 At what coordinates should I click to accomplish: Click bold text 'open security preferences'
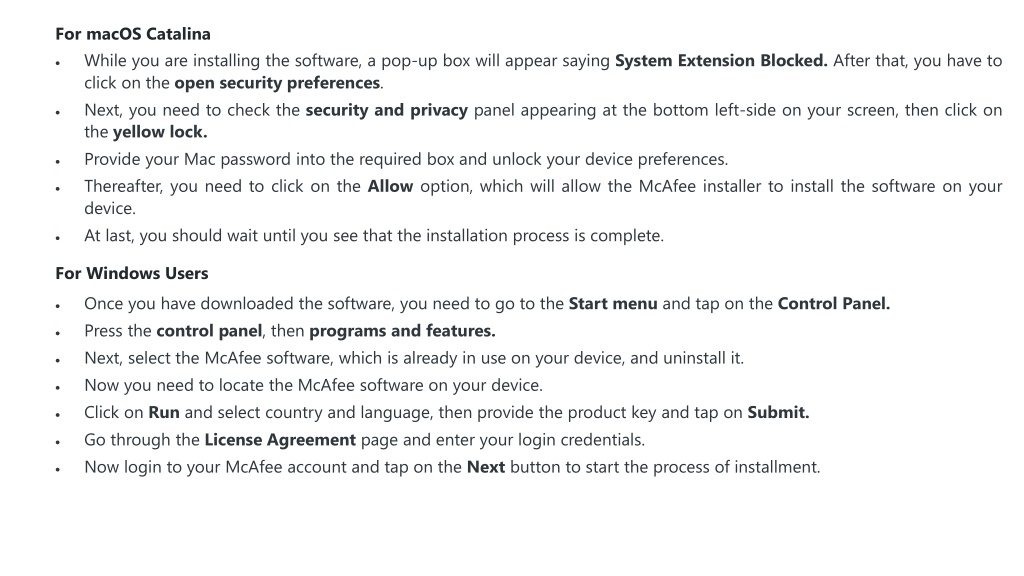click(x=277, y=83)
